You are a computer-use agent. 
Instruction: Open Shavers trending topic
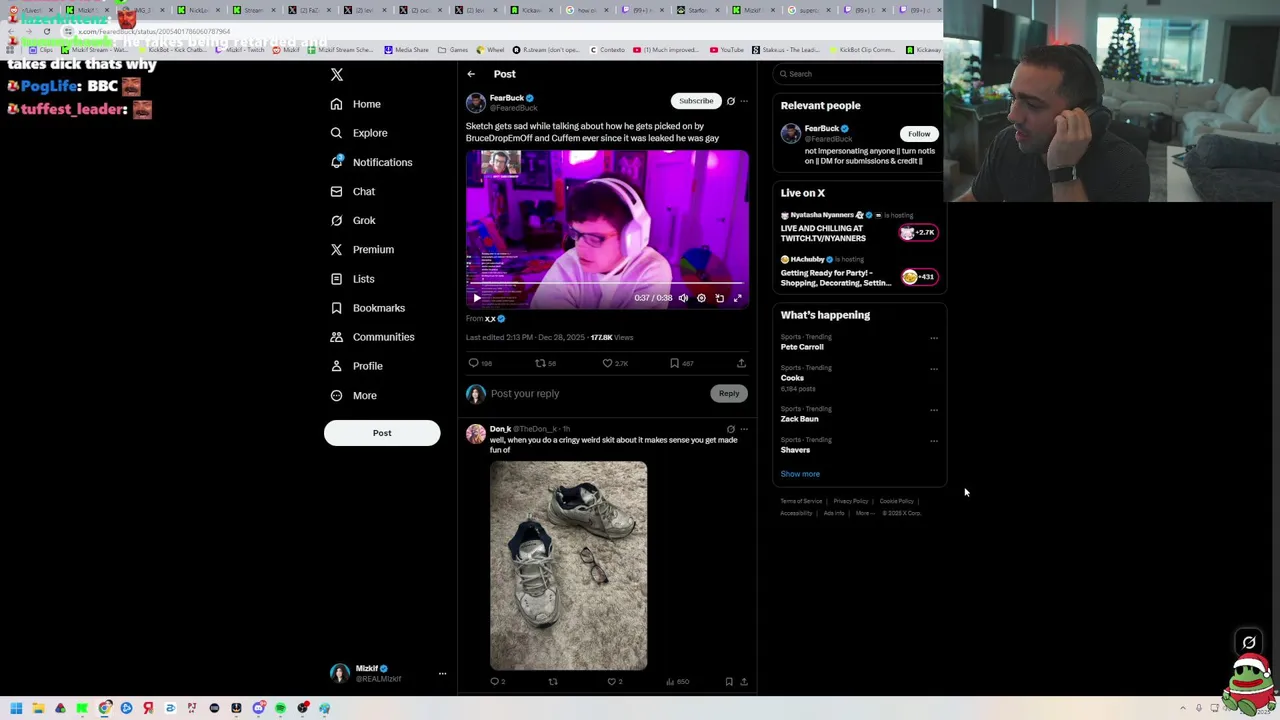point(795,450)
